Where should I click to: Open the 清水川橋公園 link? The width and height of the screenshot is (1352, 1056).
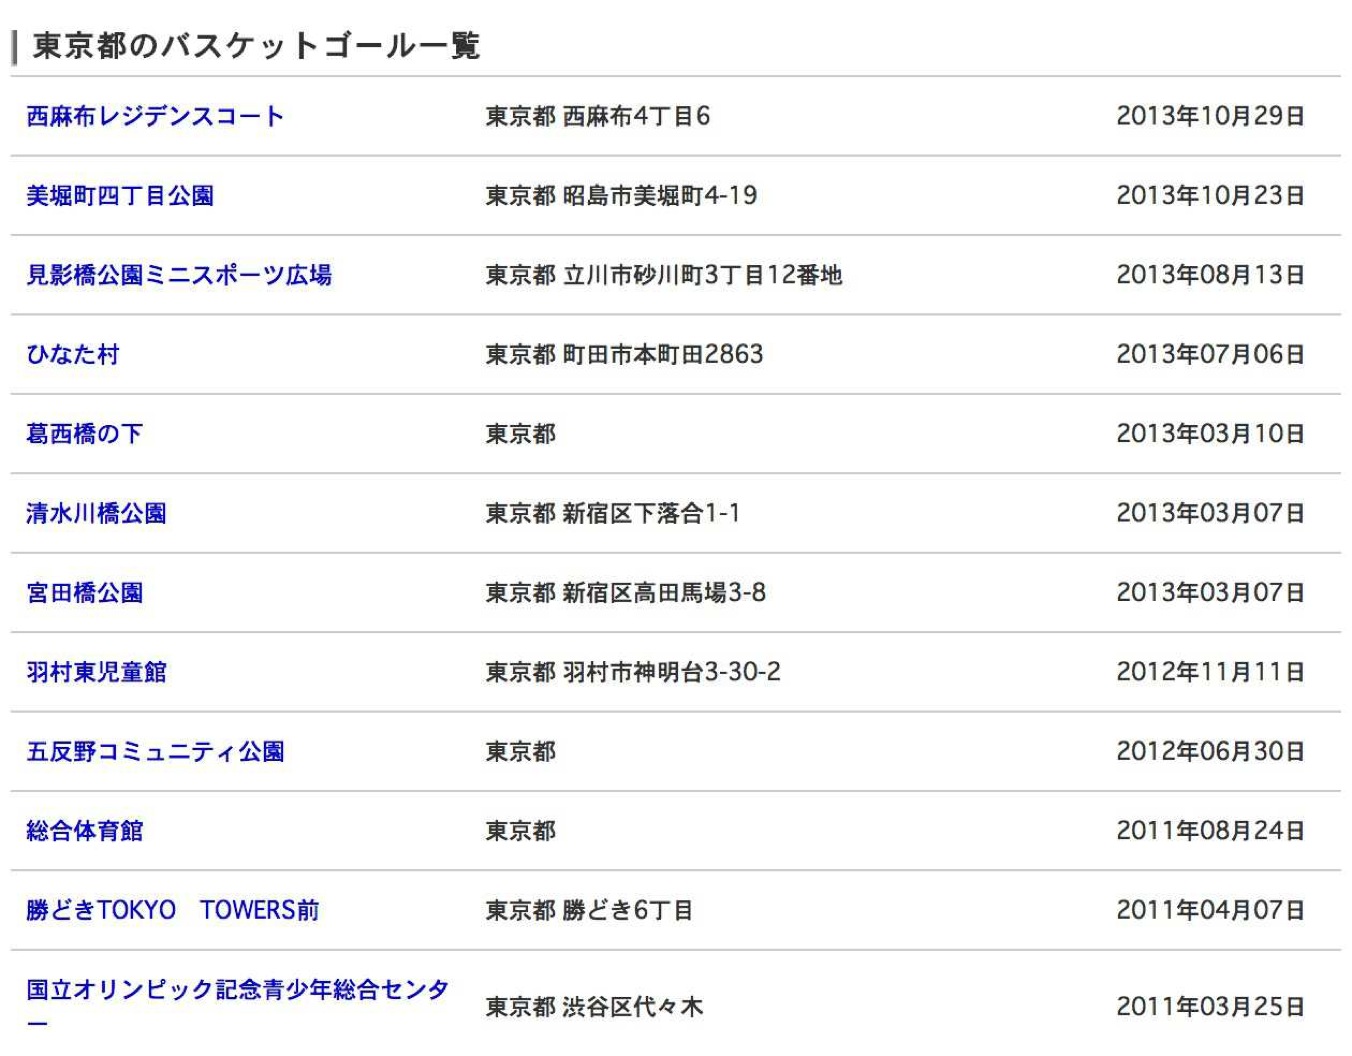(x=96, y=513)
